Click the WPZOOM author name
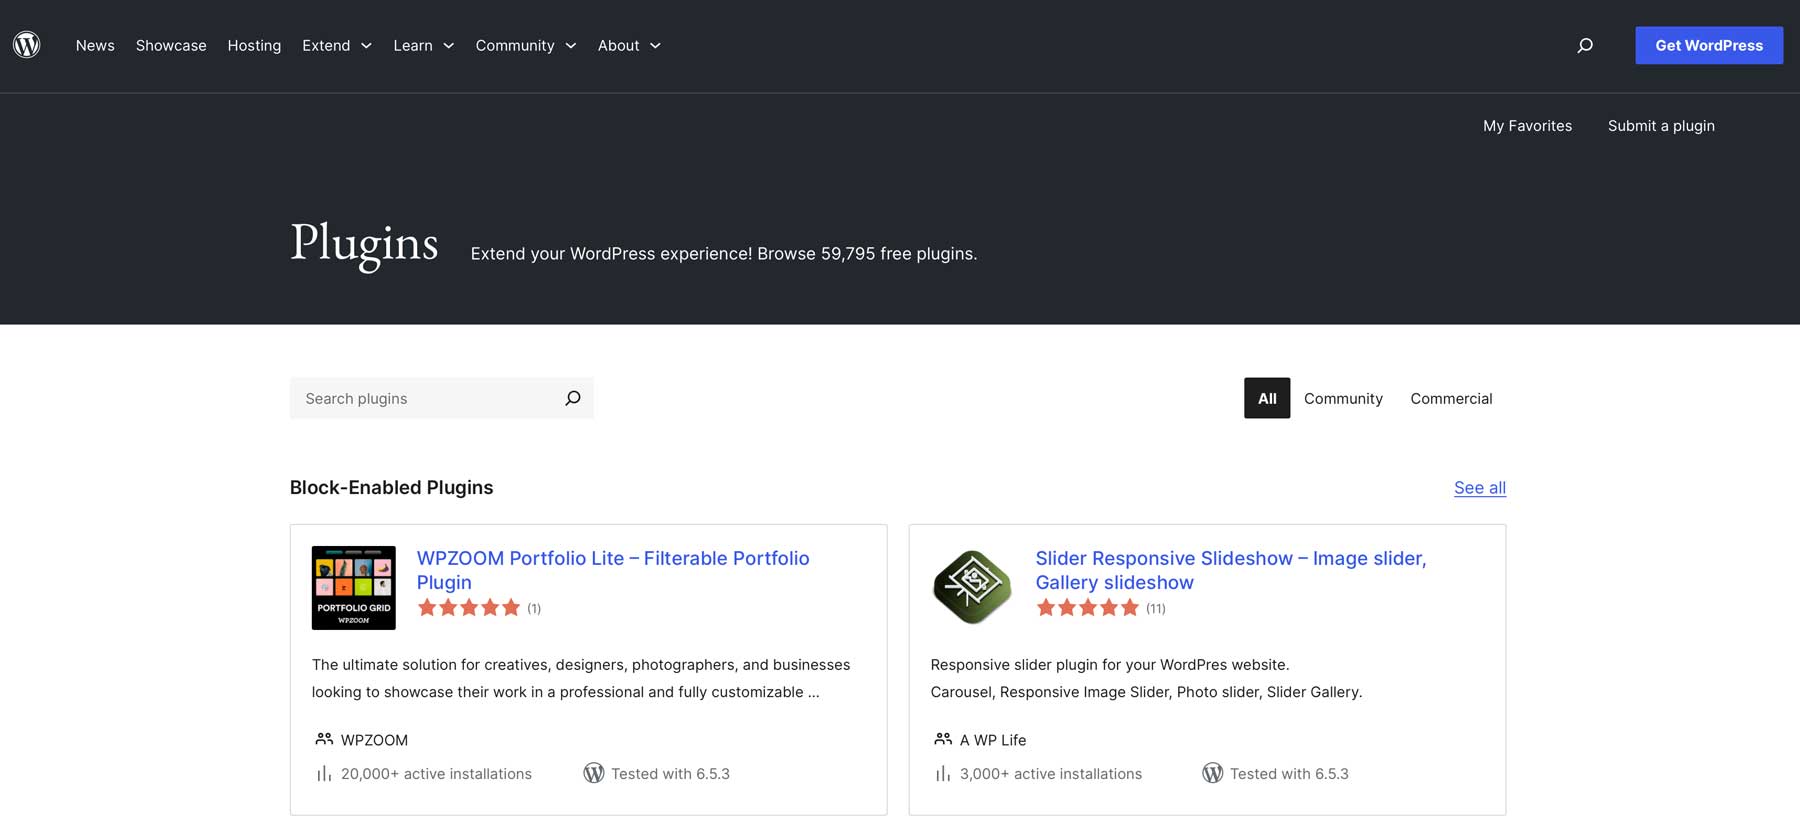The height and width of the screenshot is (827, 1800). 374,740
